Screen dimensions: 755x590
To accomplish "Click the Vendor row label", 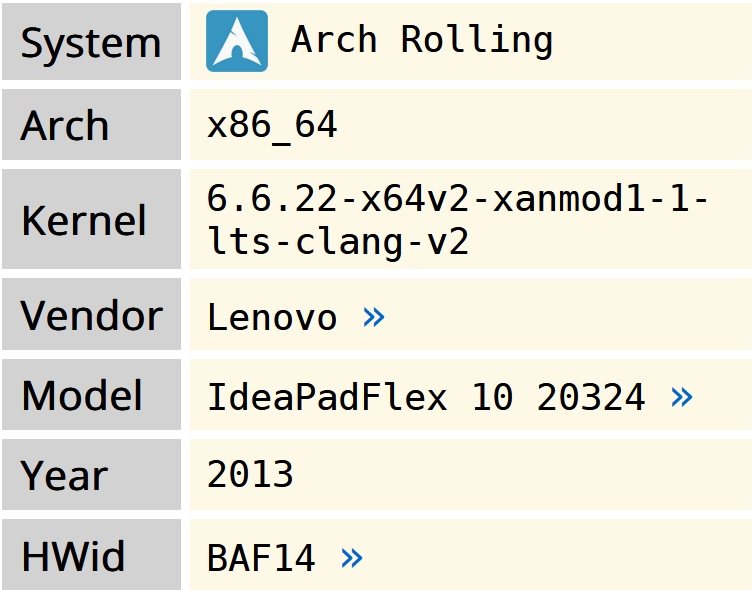I will [x=91, y=315].
